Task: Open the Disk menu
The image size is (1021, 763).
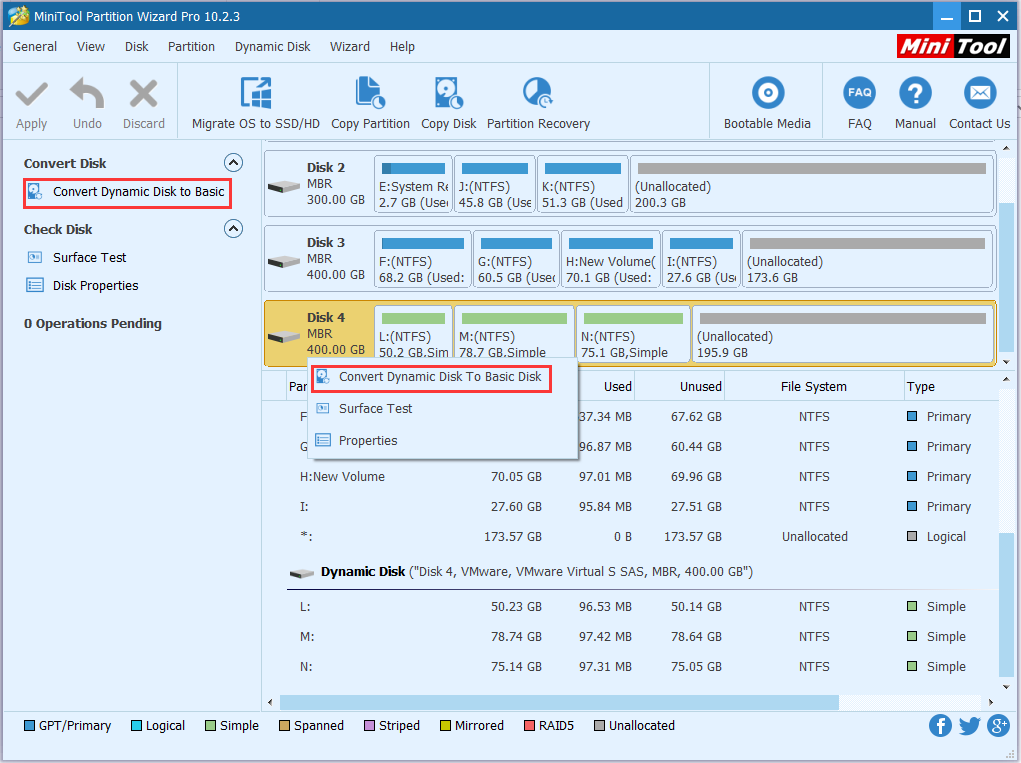Action: tap(137, 47)
